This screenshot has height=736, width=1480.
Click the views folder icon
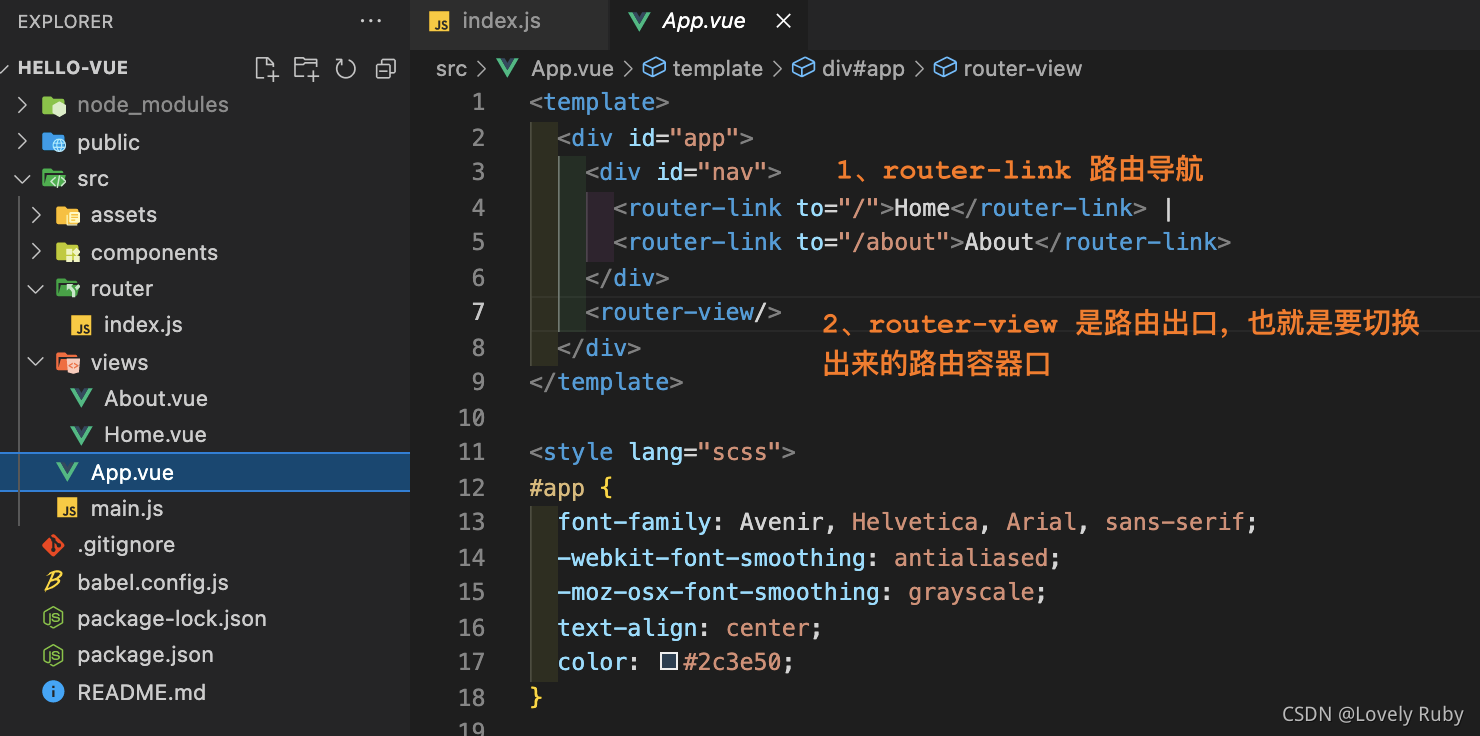point(68,362)
